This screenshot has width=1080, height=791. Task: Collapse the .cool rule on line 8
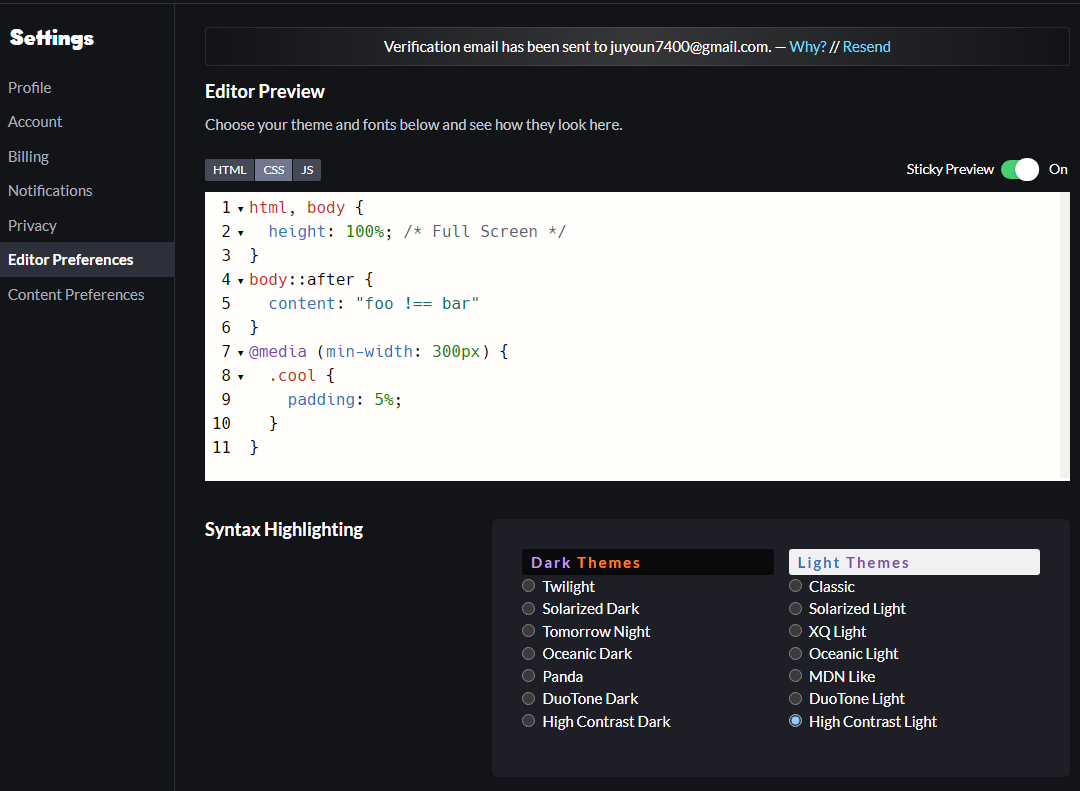pos(240,377)
